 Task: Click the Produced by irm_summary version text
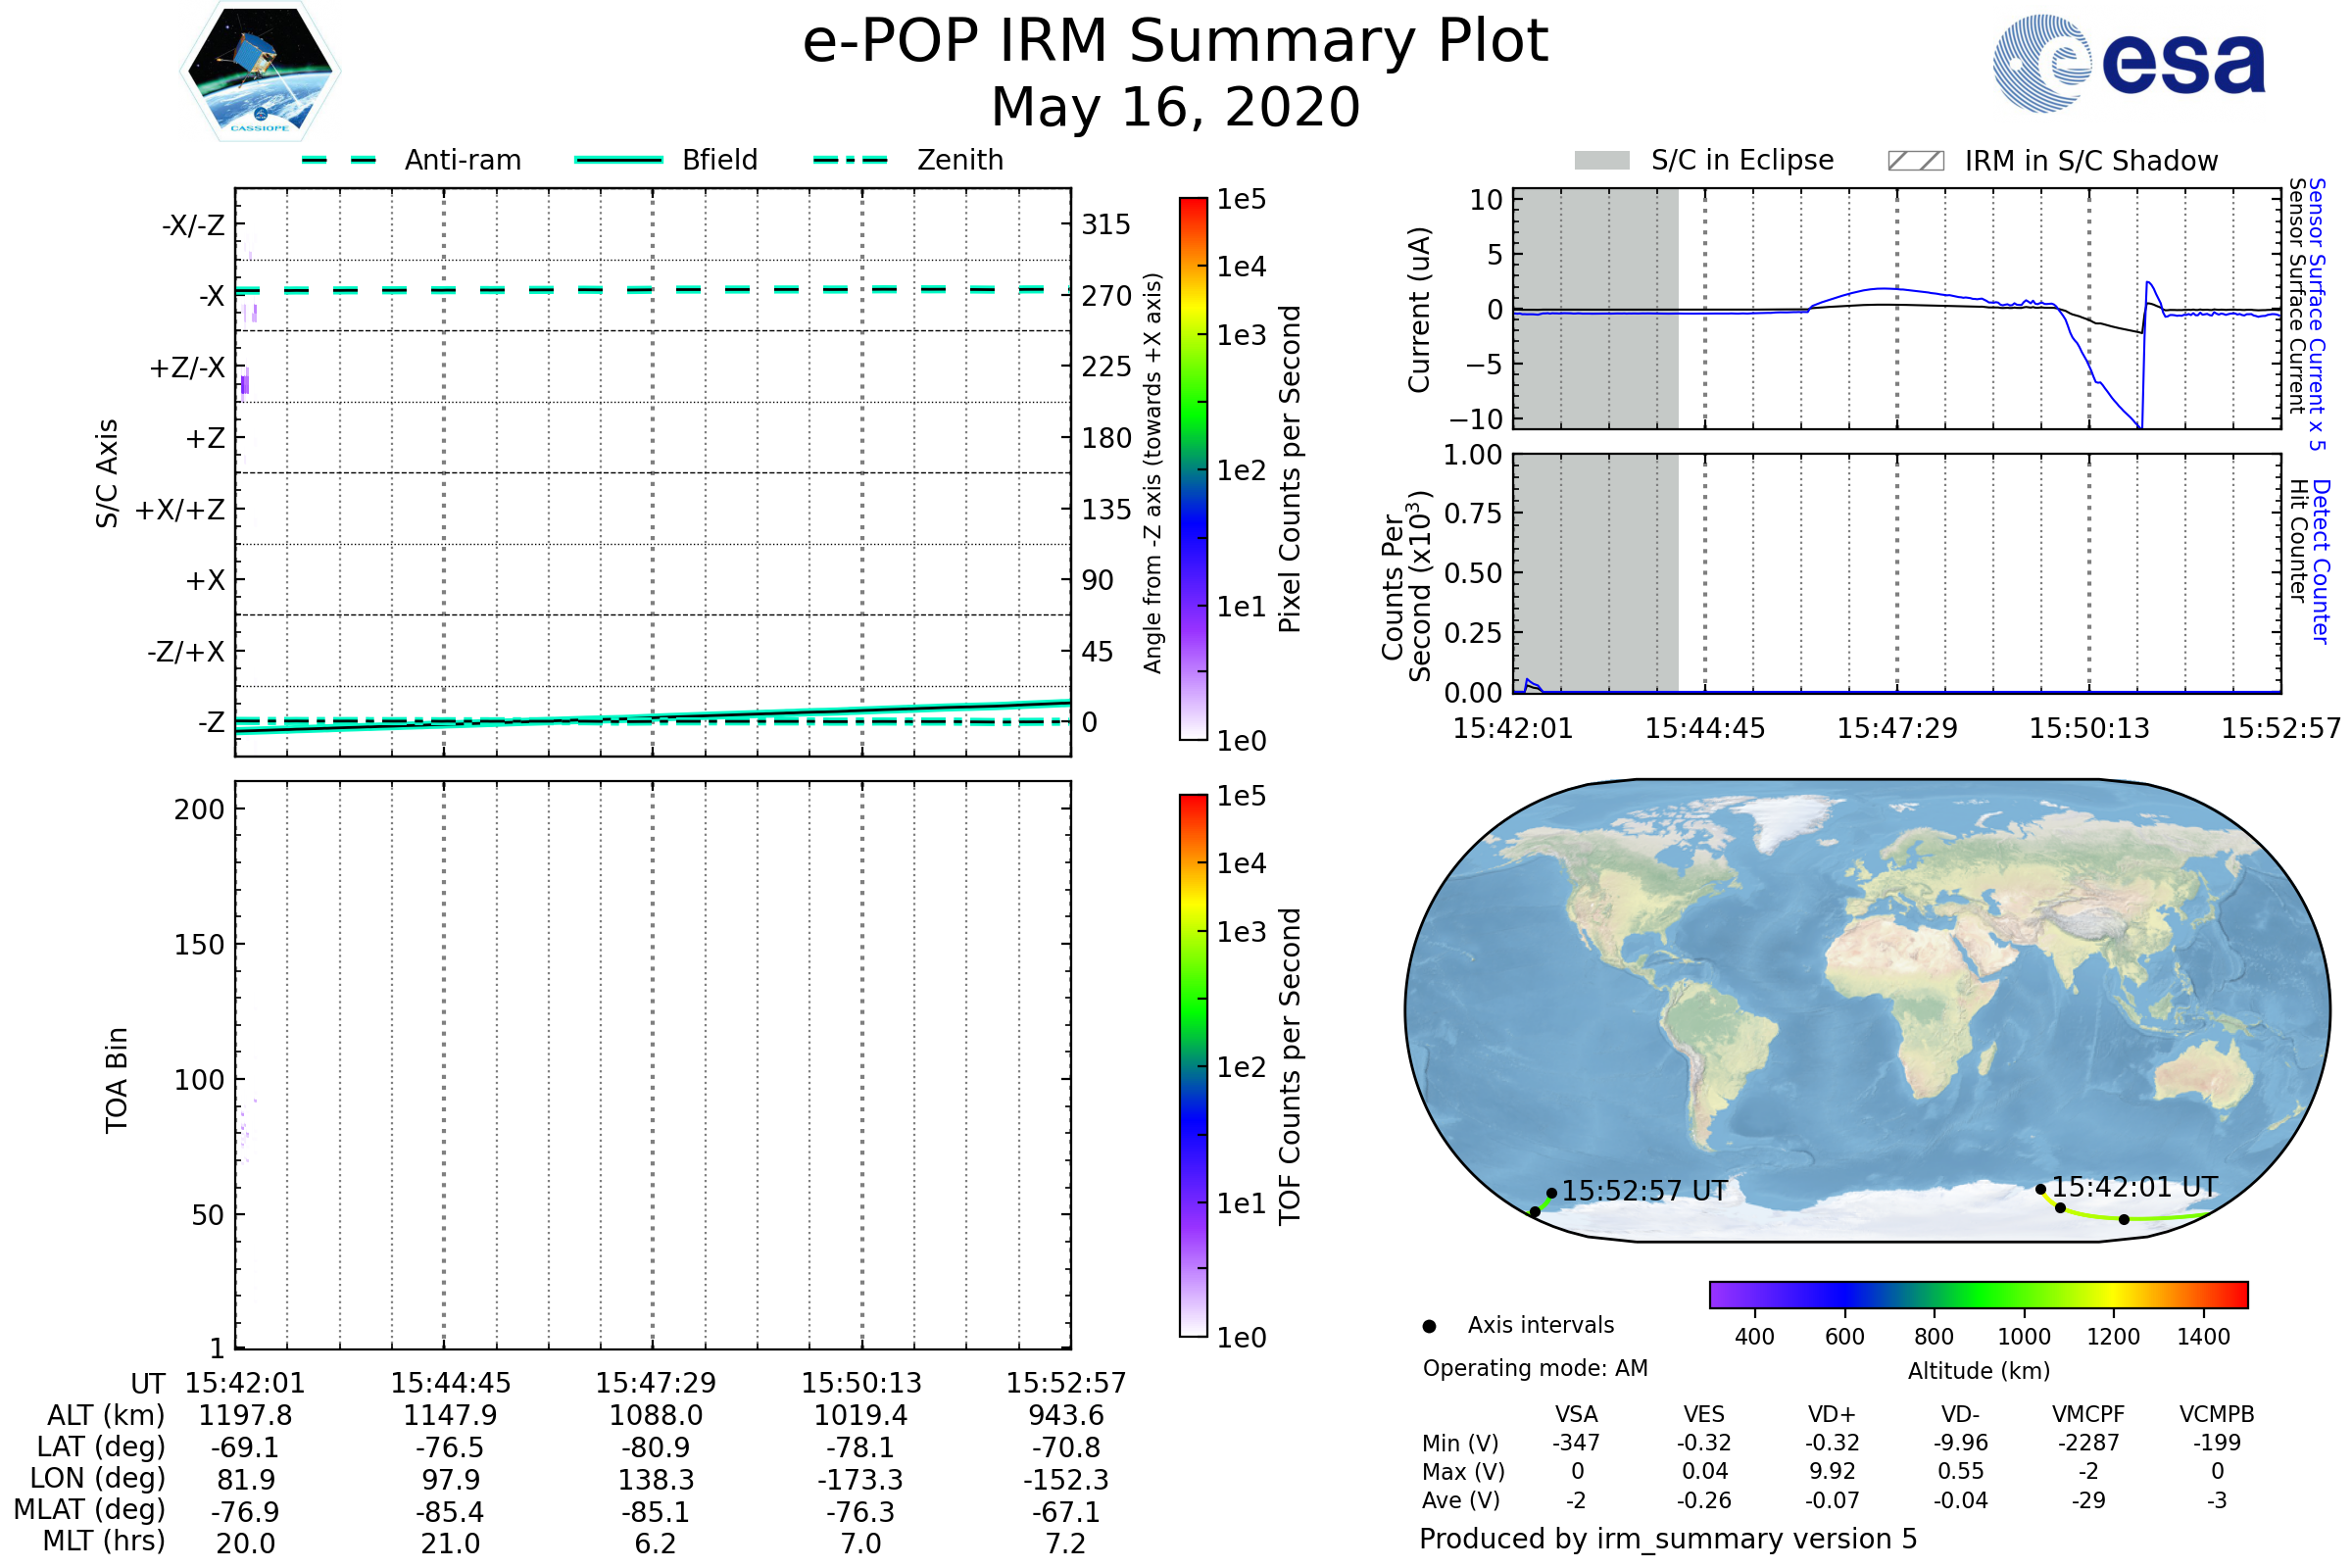(x=1667, y=1539)
